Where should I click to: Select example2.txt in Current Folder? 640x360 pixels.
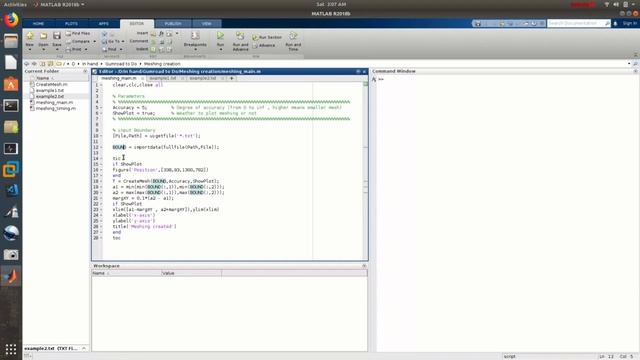[49, 96]
